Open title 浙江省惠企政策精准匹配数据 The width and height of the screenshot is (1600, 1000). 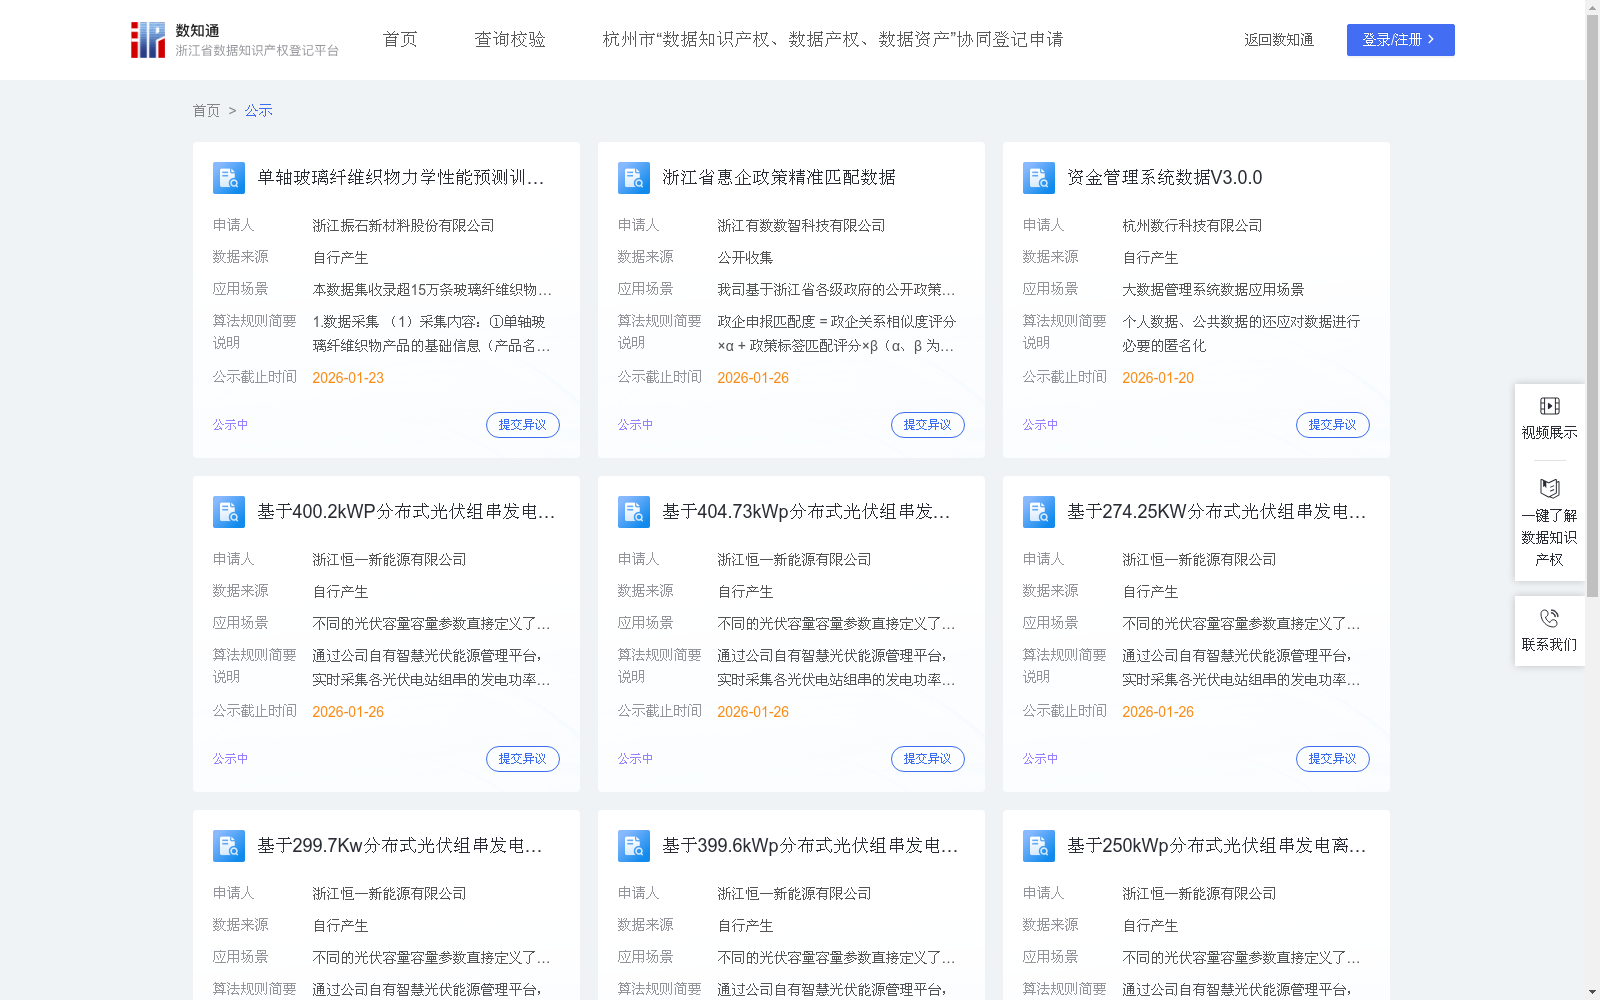779,178
